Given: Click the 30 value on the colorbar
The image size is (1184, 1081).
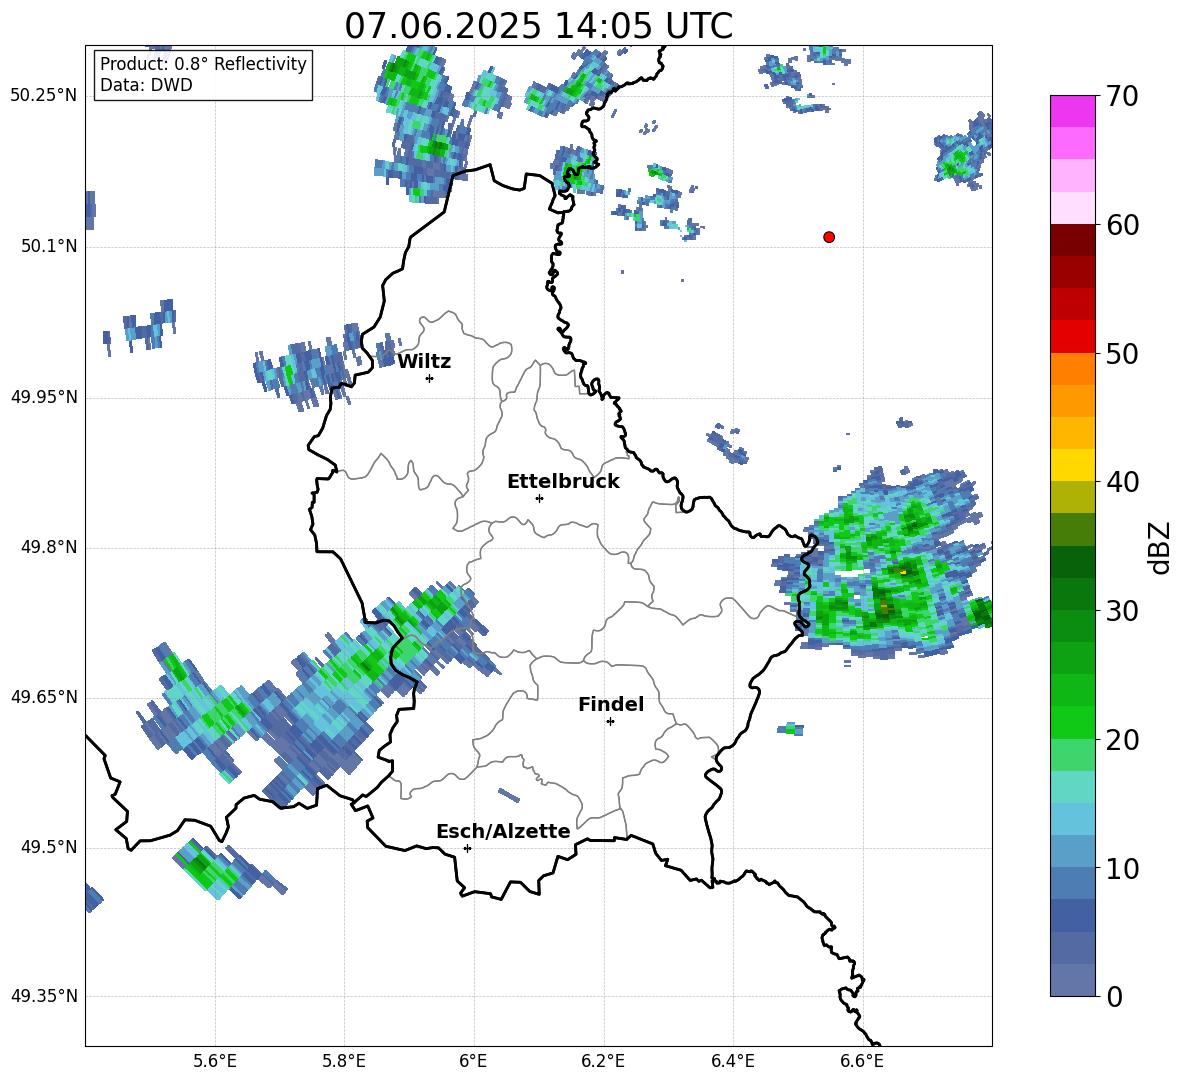Looking at the screenshot, I should (1122, 611).
